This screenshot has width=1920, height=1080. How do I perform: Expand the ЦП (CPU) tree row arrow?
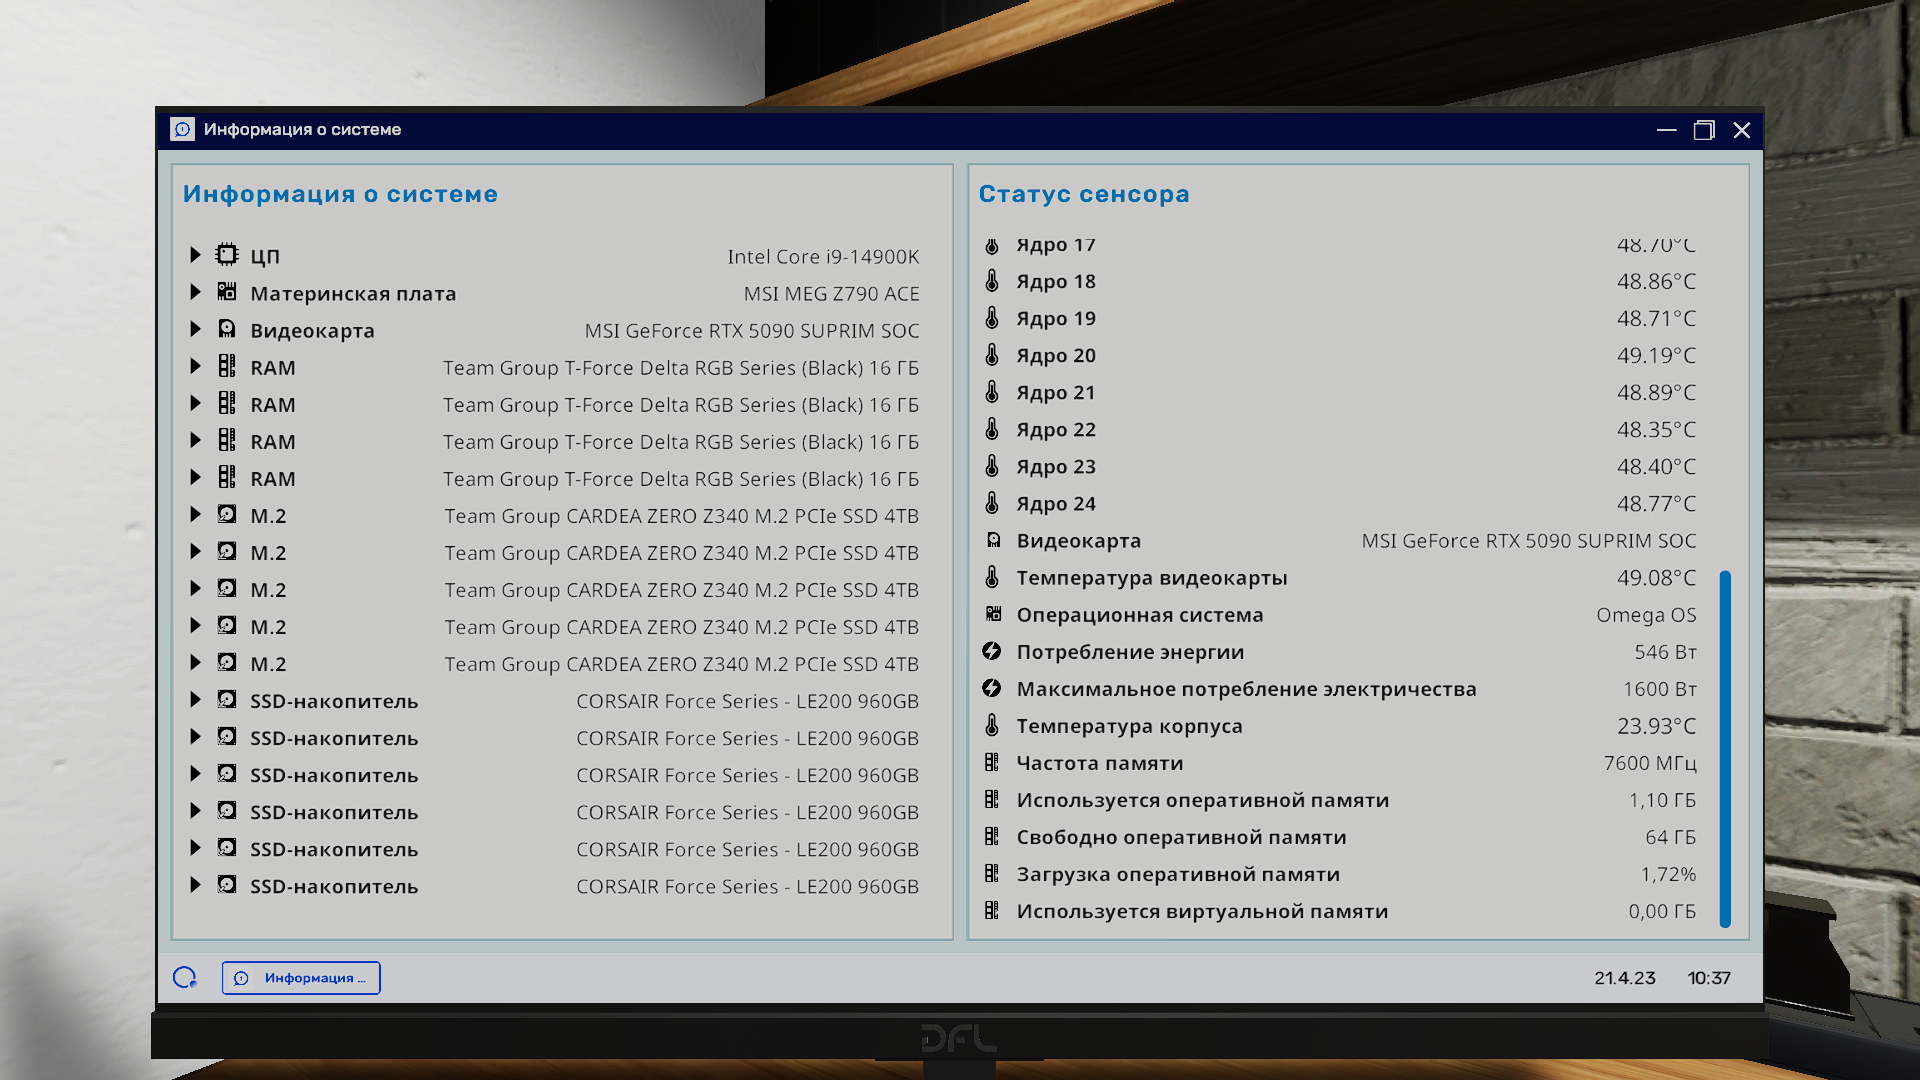point(196,255)
